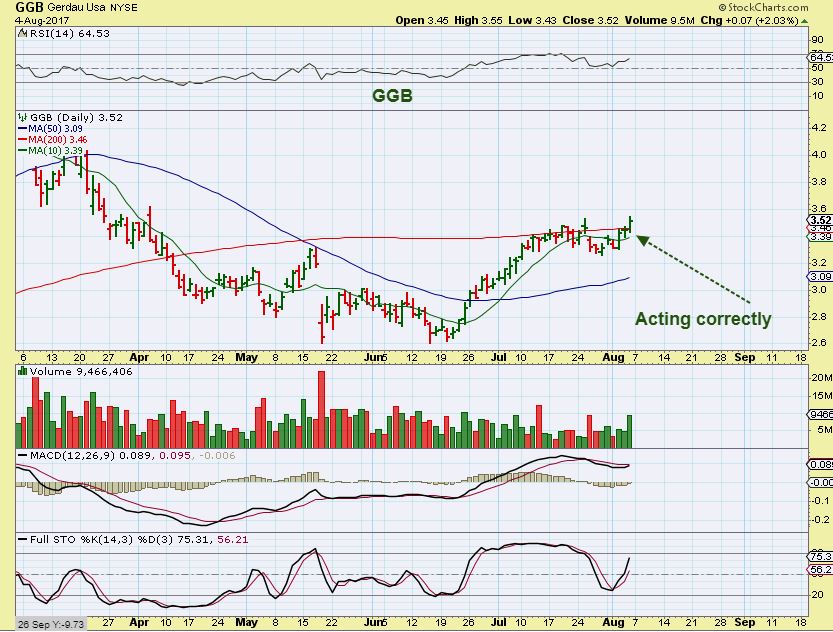Click the 3.52 last-price tag on the price axis

820,220
